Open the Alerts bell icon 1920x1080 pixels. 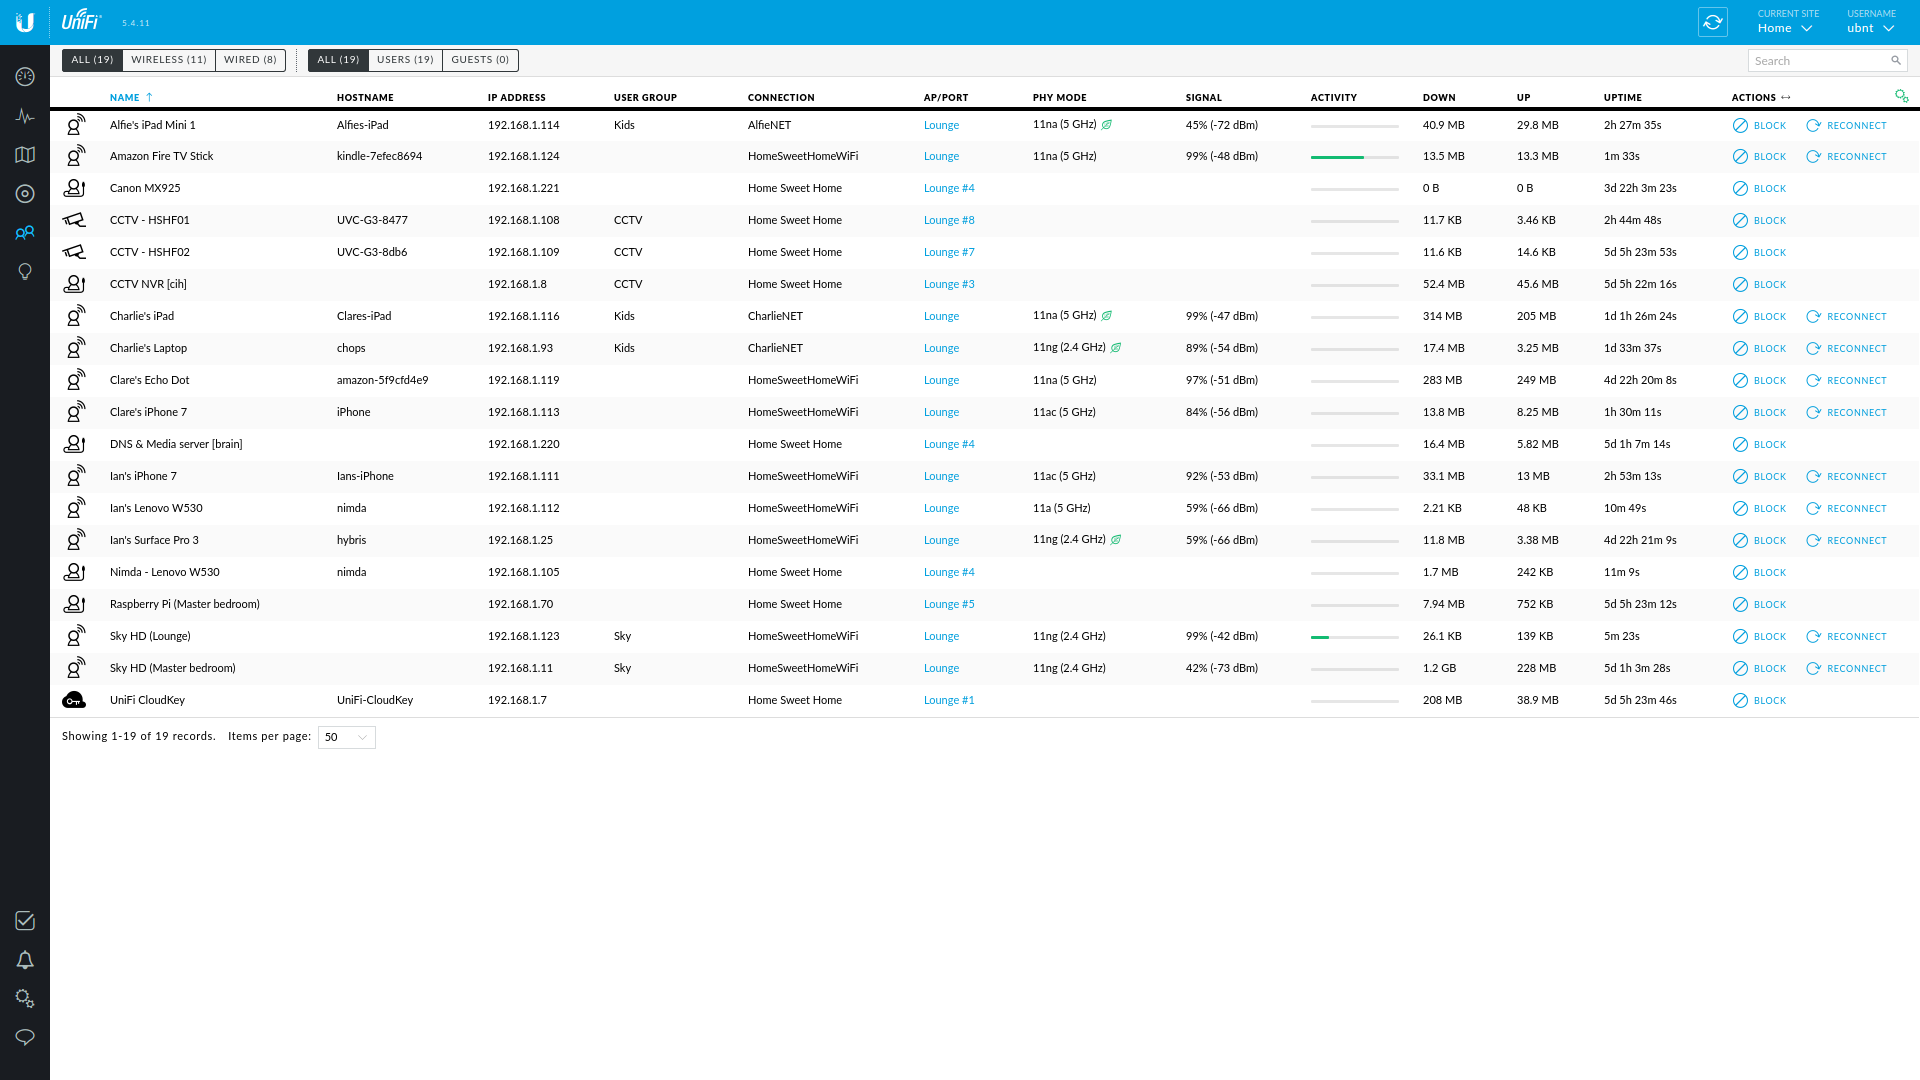point(25,960)
